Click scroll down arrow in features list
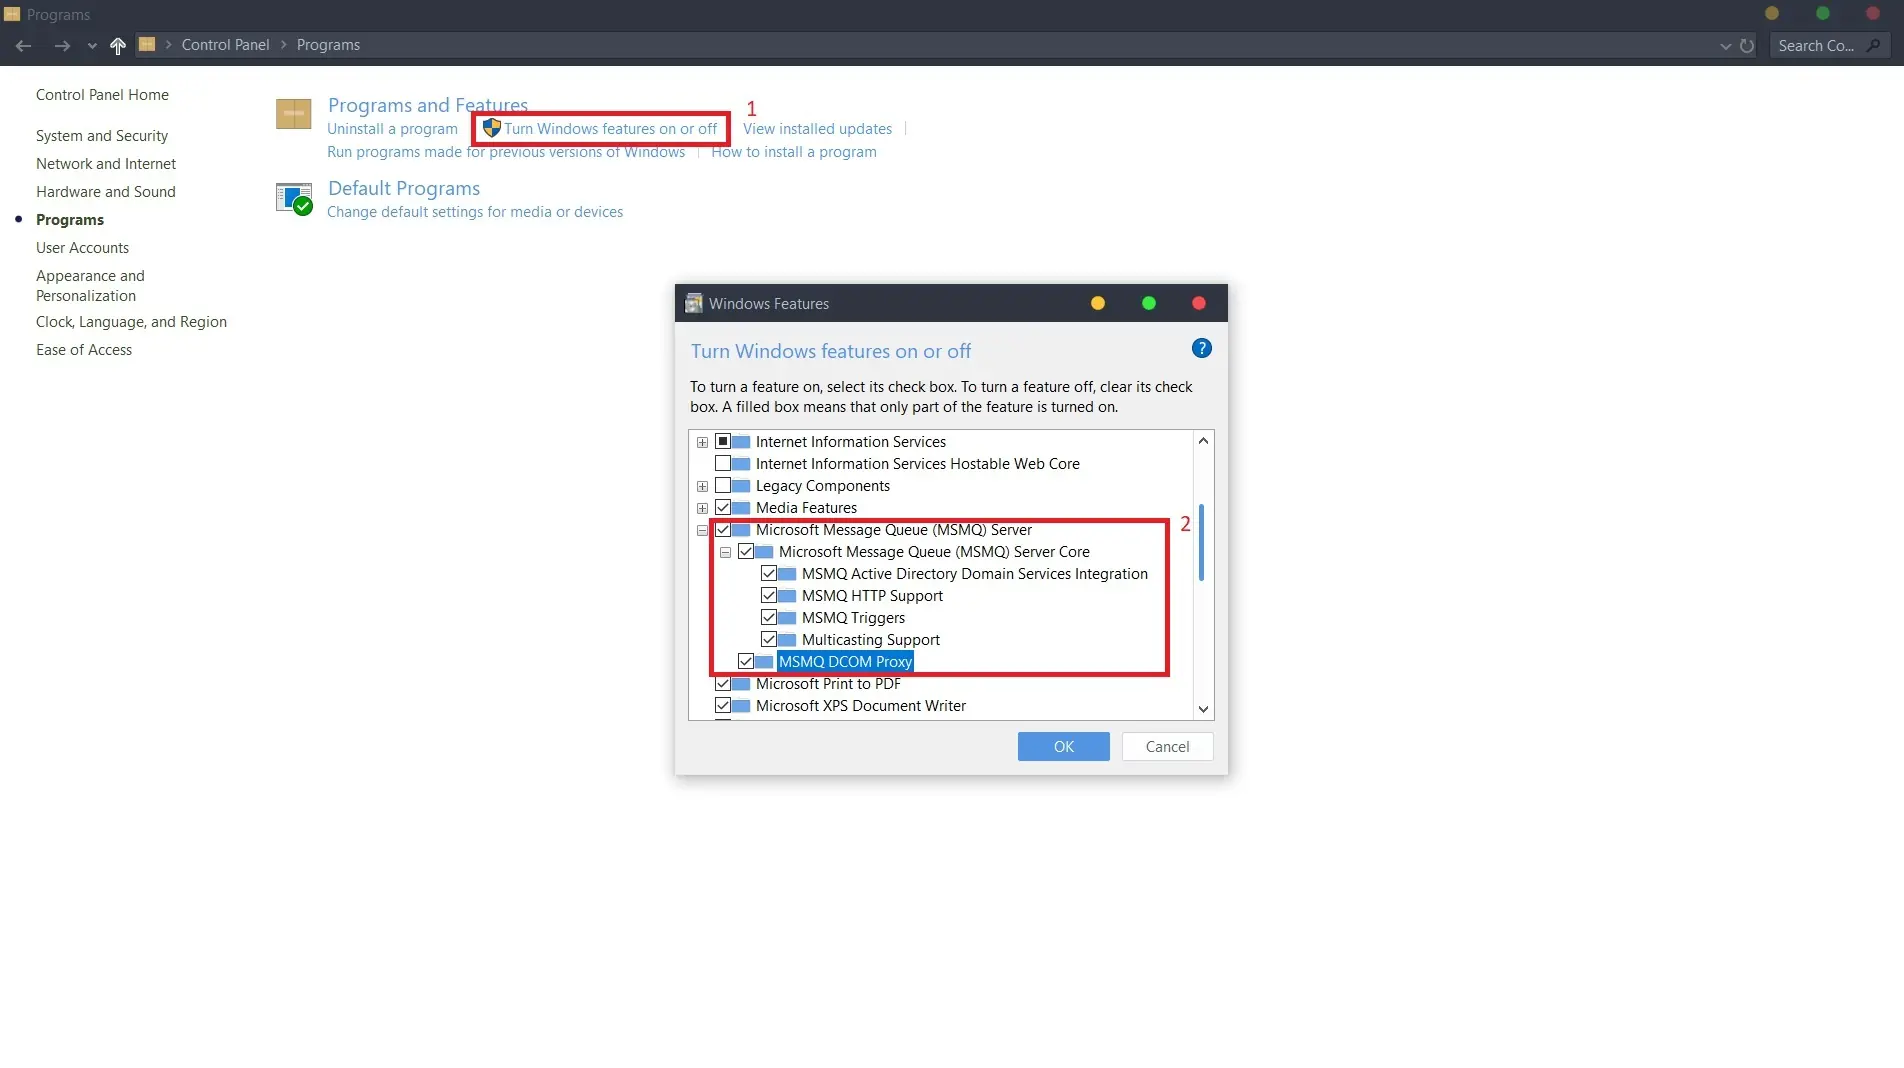 1204,709
